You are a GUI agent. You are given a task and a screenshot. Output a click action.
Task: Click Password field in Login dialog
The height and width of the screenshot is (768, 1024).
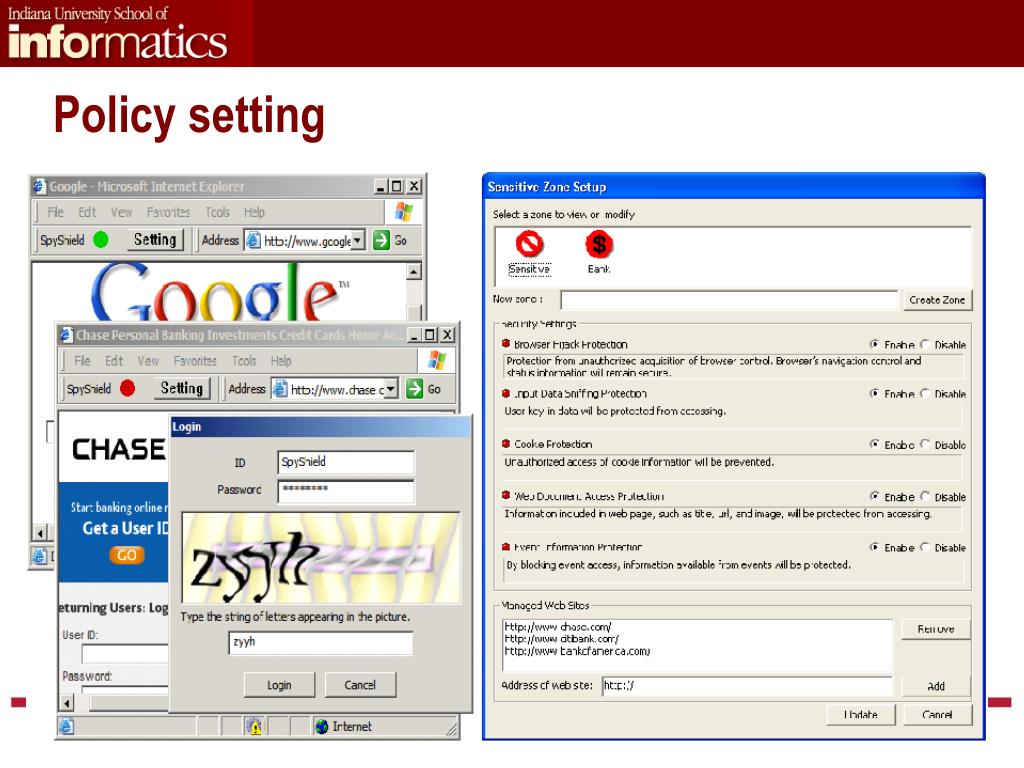click(345, 491)
